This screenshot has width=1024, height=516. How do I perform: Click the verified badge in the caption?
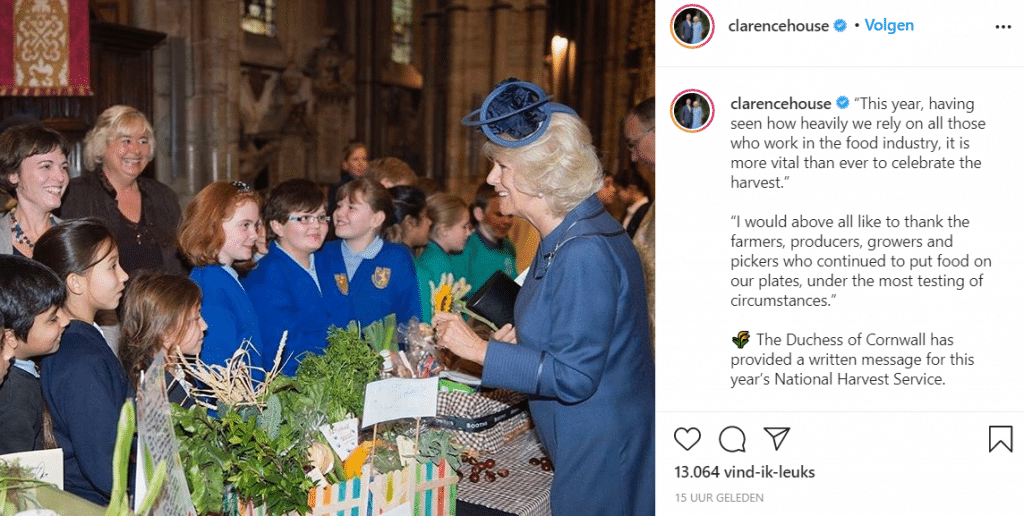point(842,103)
